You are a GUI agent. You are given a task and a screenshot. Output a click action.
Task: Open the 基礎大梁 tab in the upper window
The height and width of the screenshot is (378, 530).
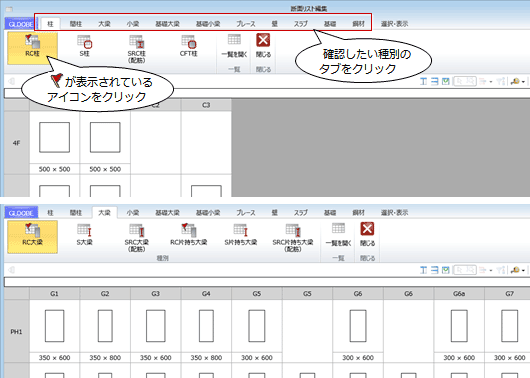coord(167,24)
